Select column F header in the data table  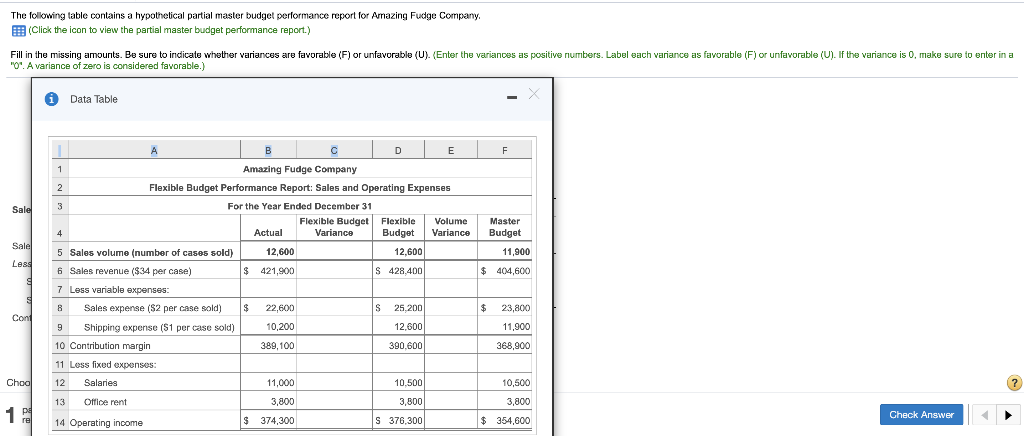click(x=505, y=150)
